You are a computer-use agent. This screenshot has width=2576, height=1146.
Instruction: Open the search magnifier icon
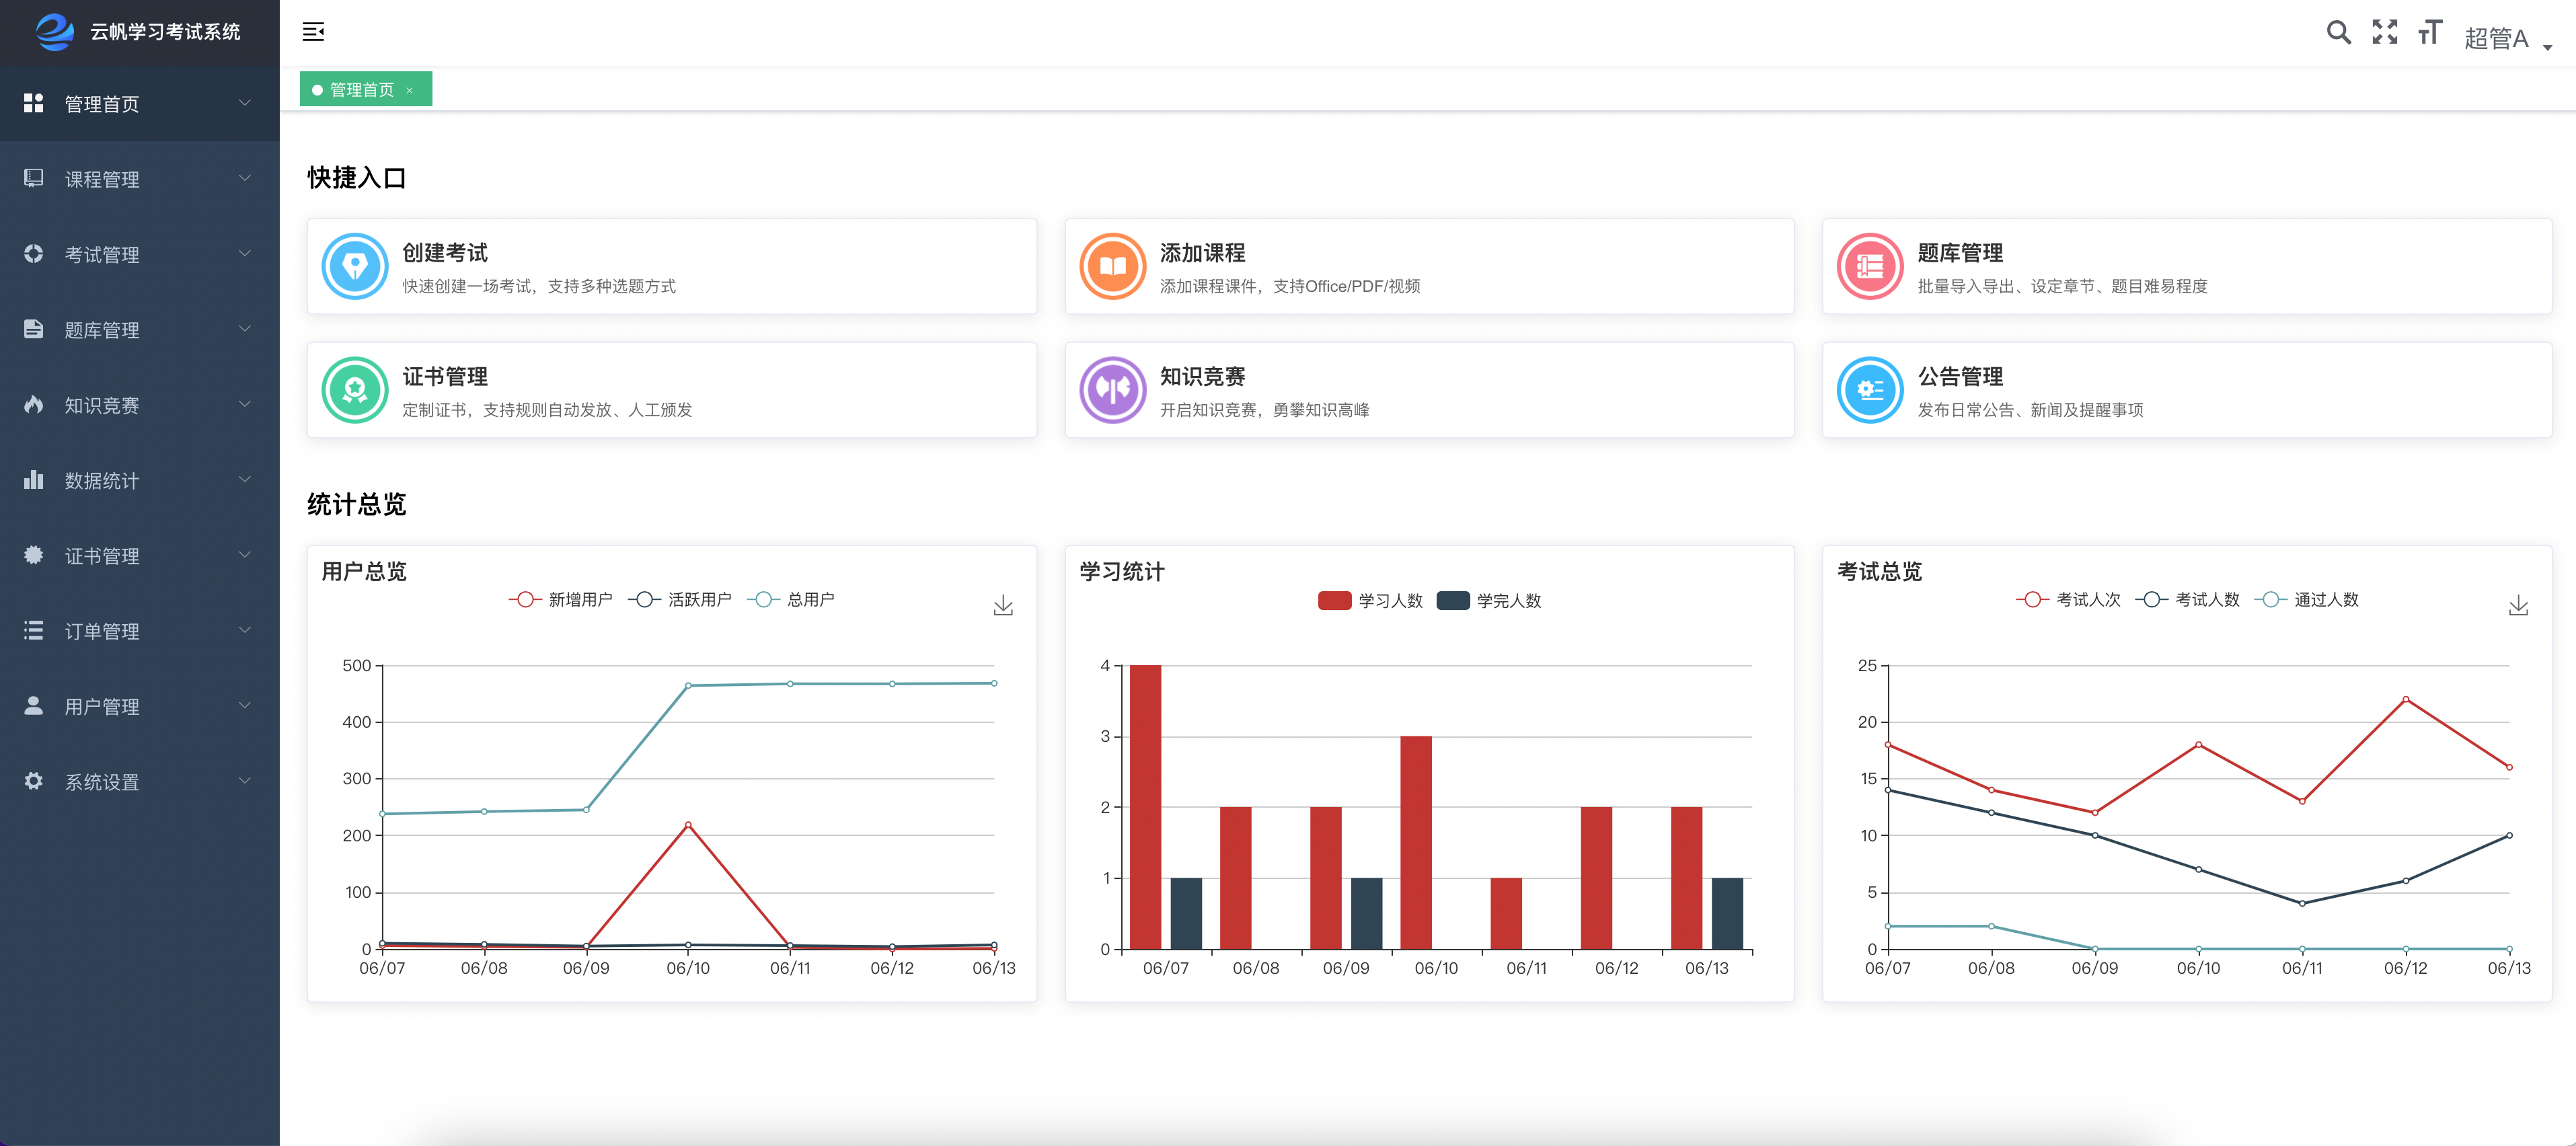[x=2338, y=33]
